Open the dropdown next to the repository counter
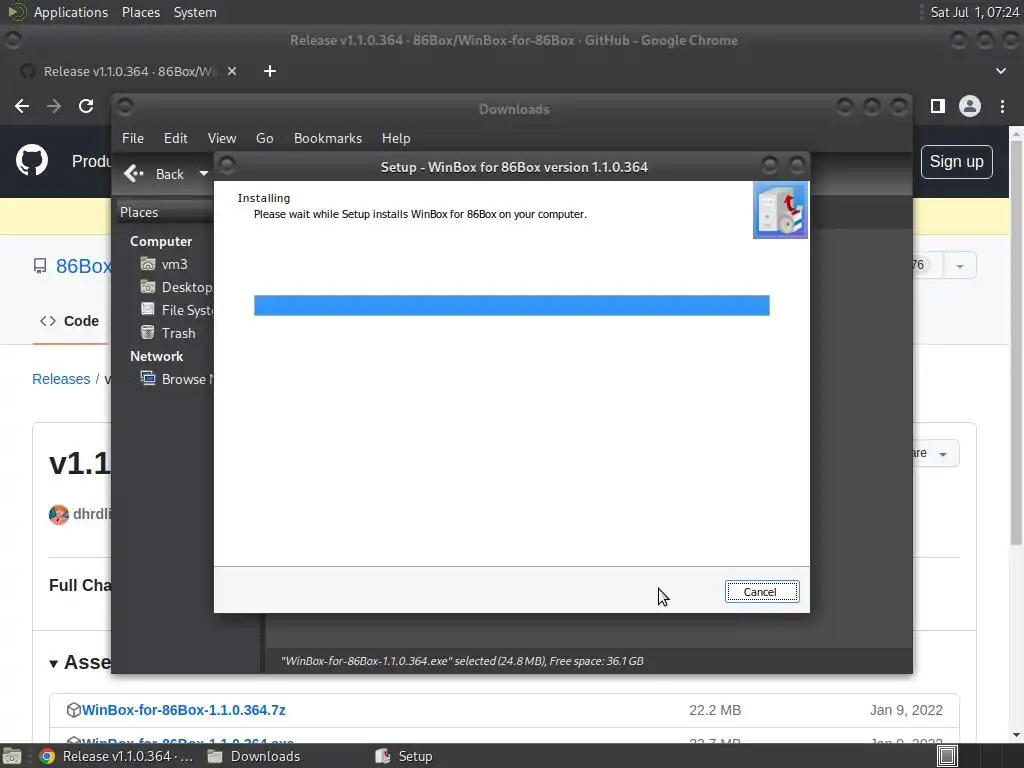This screenshot has height=768, width=1024. tap(959, 266)
